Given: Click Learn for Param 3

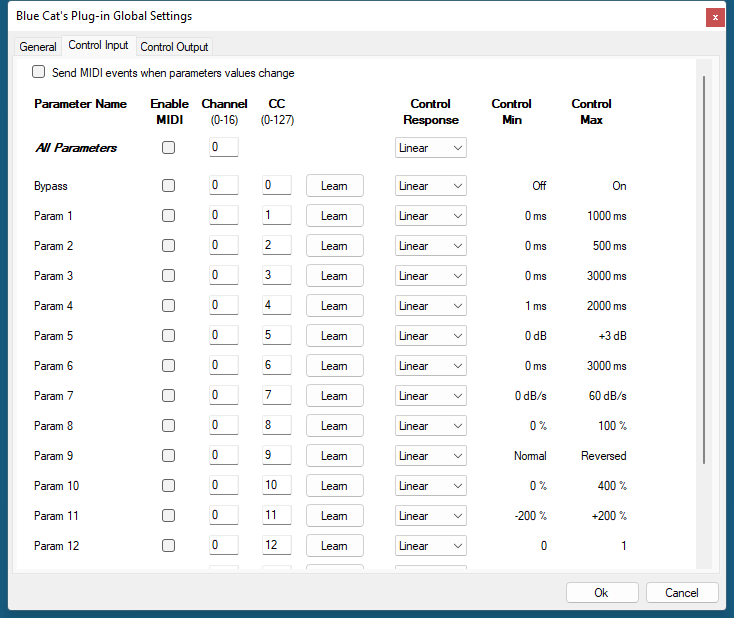Looking at the screenshot, I should [x=335, y=276].
